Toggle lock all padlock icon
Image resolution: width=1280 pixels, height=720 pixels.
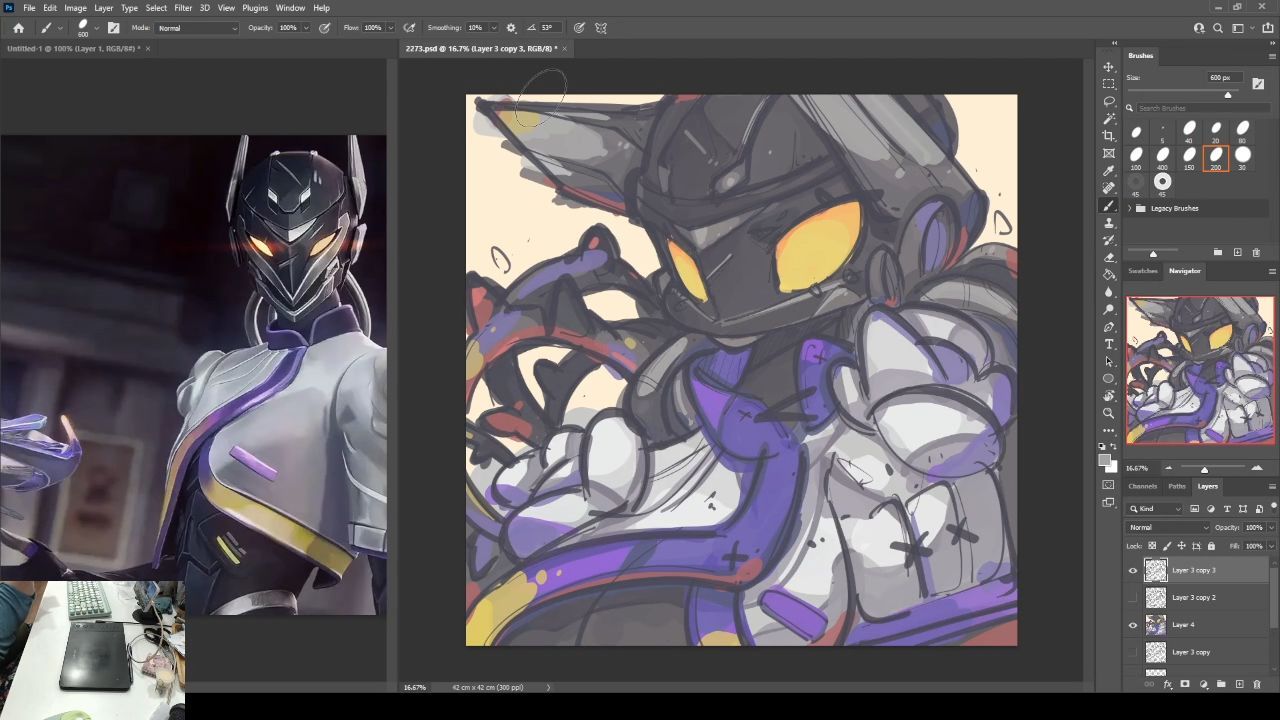[x=1211, y=546]
